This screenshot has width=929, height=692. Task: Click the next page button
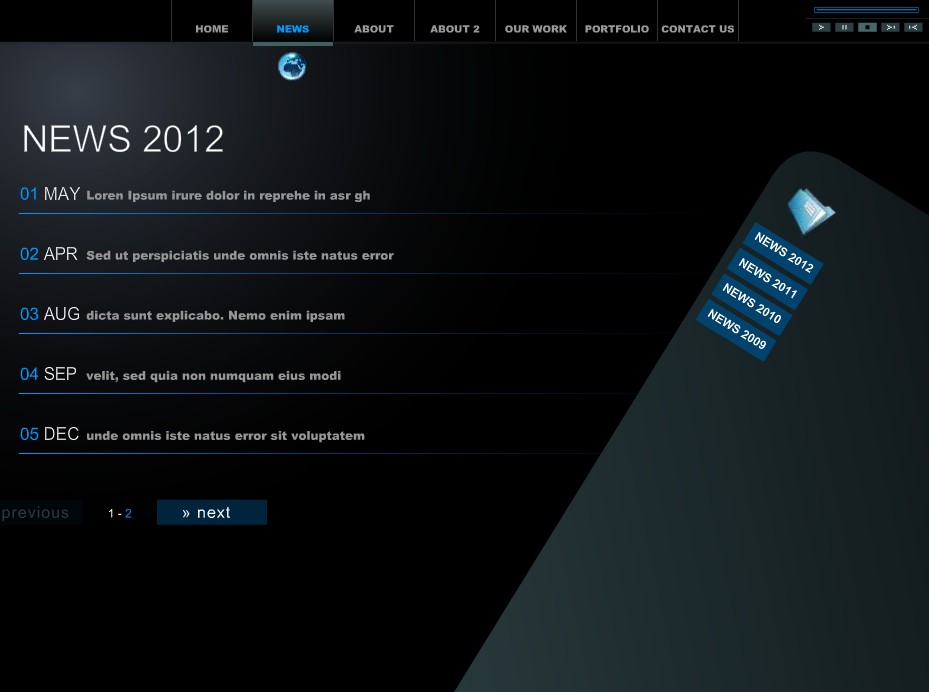click(x=212, y=512)
